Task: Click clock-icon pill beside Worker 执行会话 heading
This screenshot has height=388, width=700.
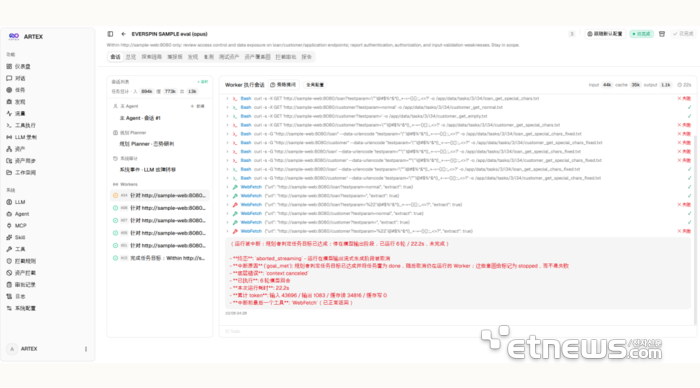Action: point(283,85)
